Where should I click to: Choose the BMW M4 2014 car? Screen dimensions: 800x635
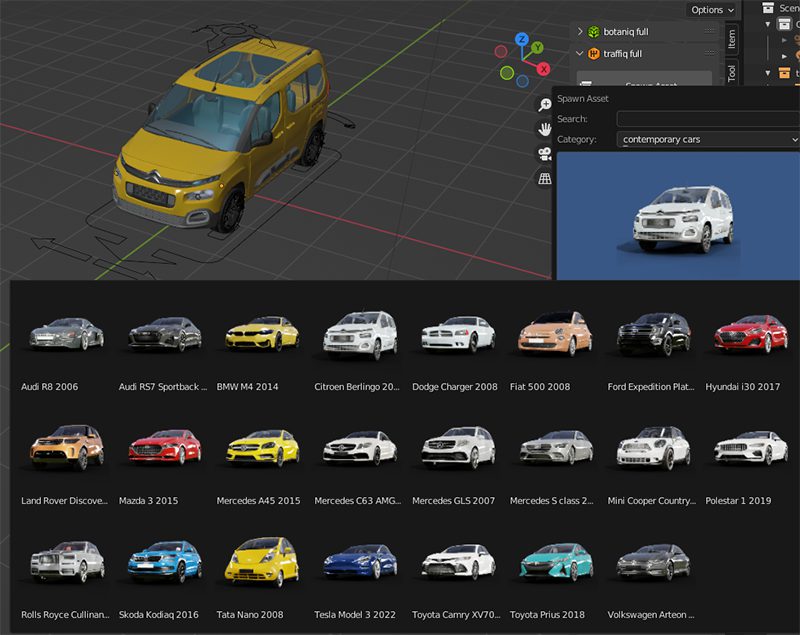(x=262, y=335)
